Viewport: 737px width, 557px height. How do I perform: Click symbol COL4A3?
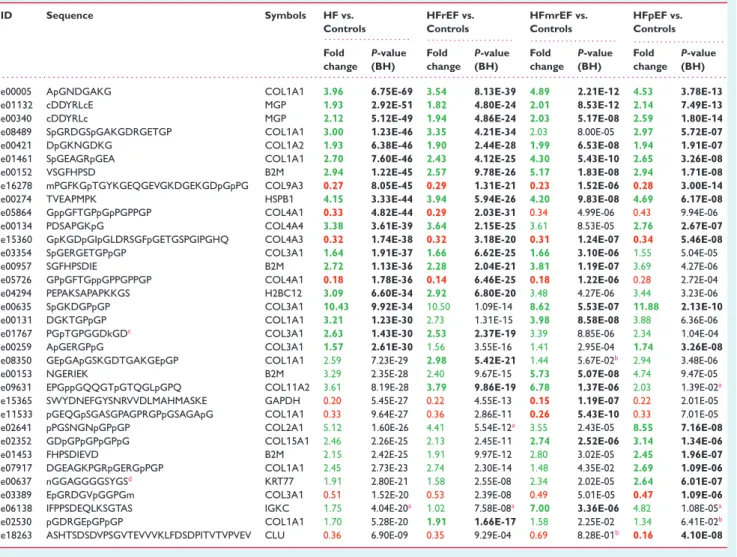point(284,240)
